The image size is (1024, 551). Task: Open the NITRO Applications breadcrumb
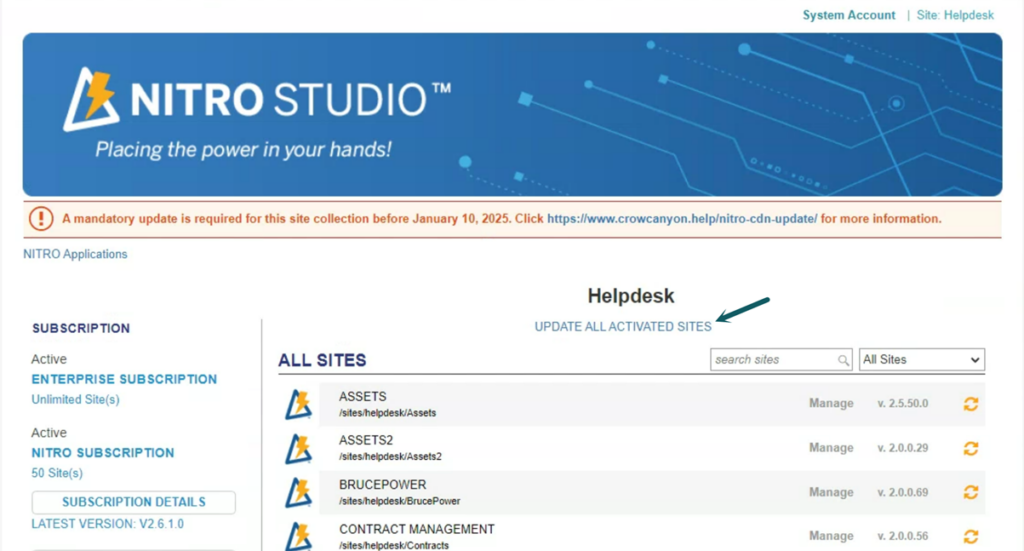(75, 254)
